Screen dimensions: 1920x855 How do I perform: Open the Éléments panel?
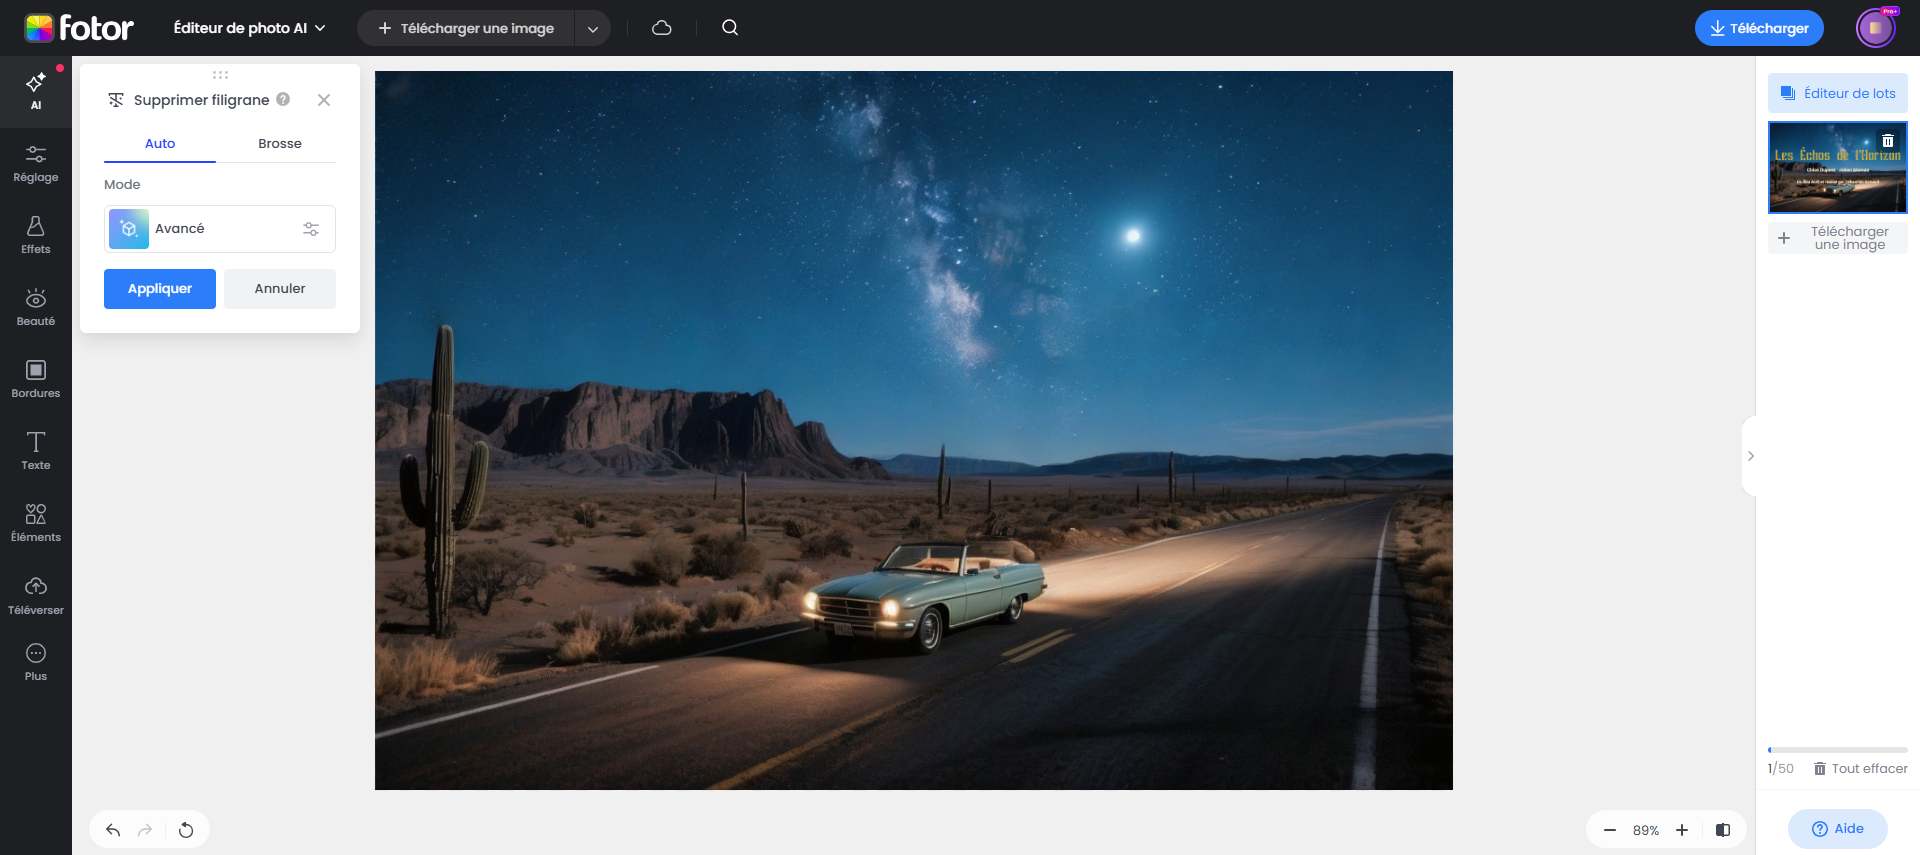36,524
